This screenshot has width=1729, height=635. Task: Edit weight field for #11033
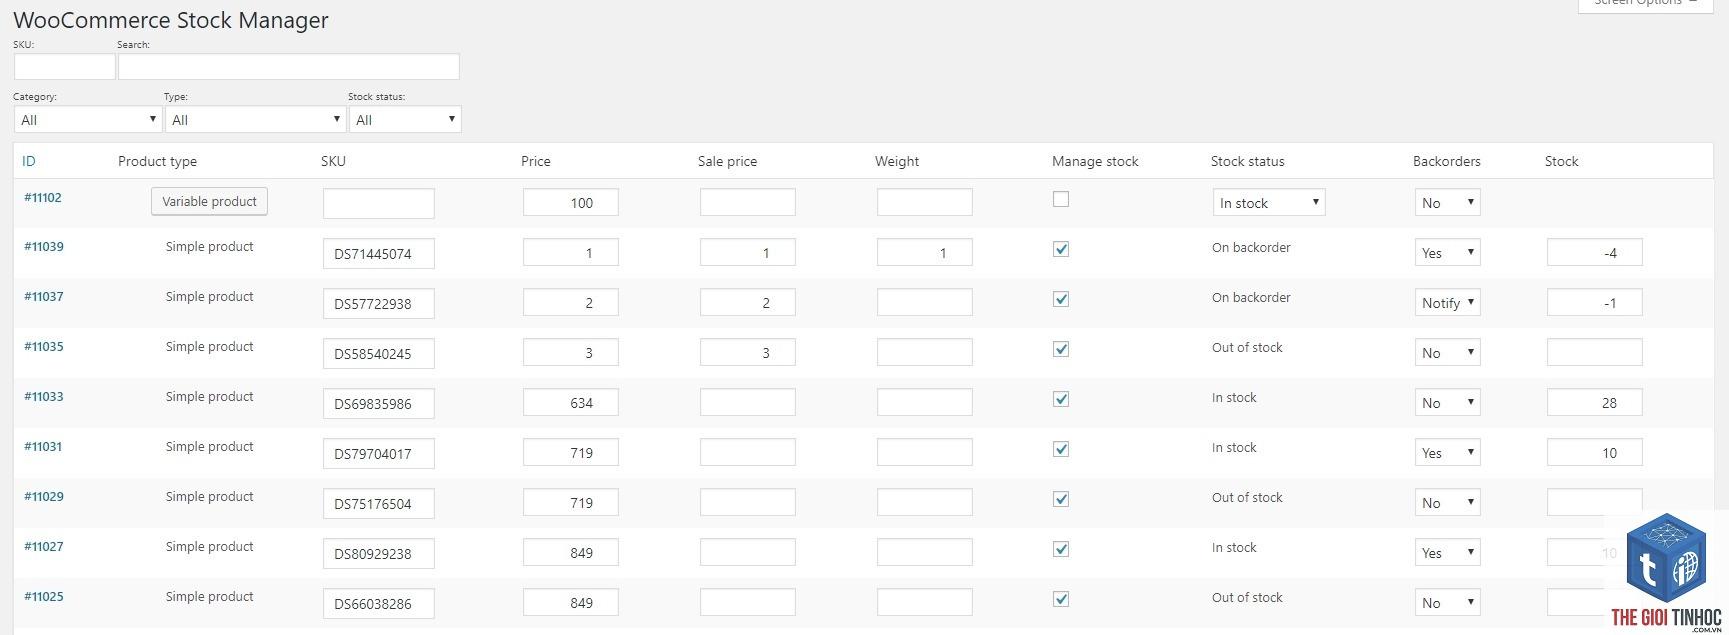[925, 402]
